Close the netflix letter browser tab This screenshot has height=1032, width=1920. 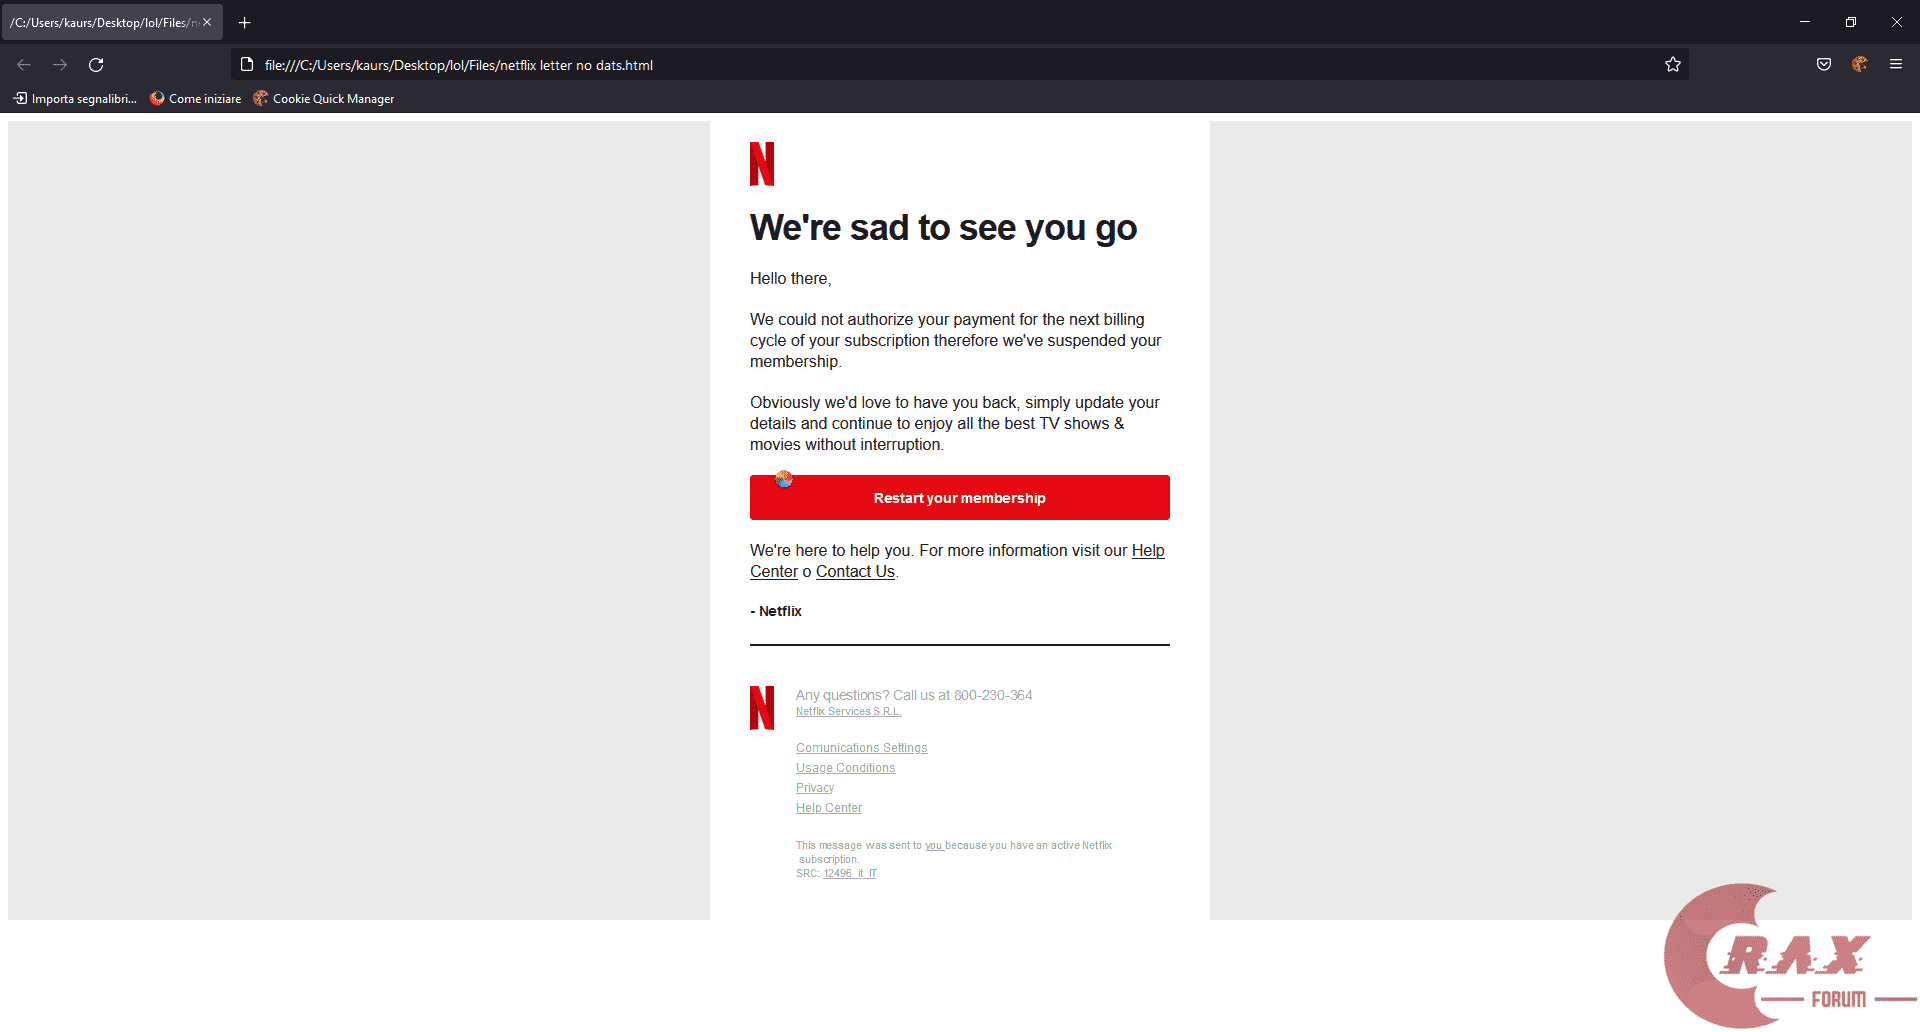pos(207,22)
